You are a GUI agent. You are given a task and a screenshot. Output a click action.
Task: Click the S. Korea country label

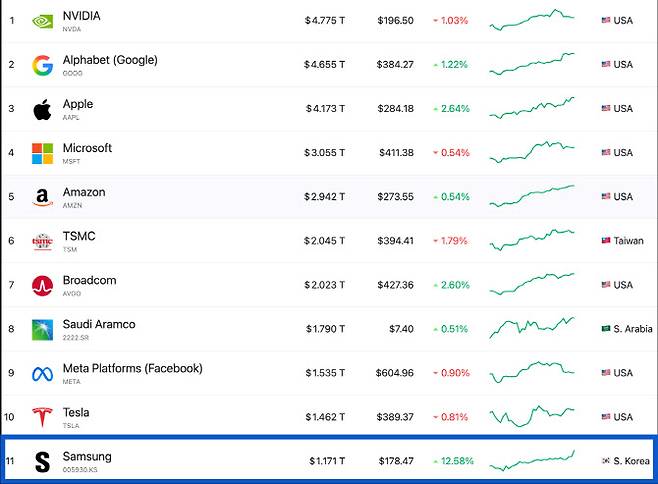coord(626,461)
